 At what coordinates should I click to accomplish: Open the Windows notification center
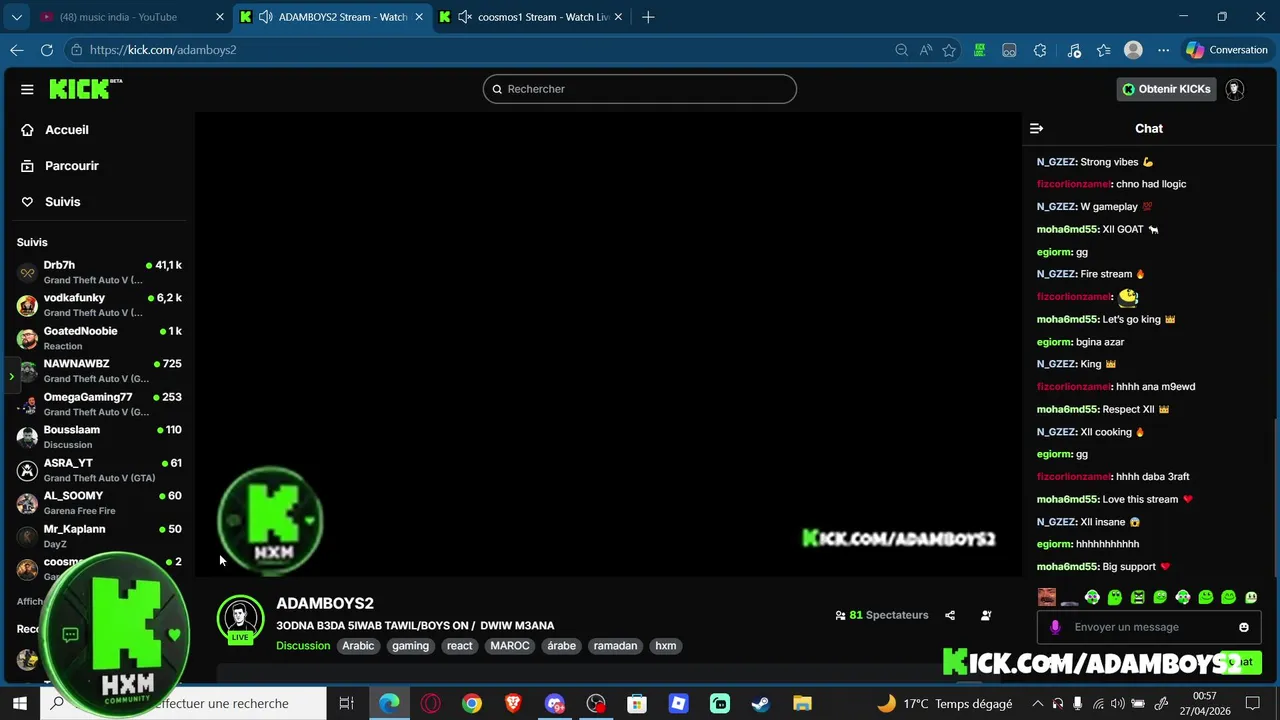pos(1252,703)
